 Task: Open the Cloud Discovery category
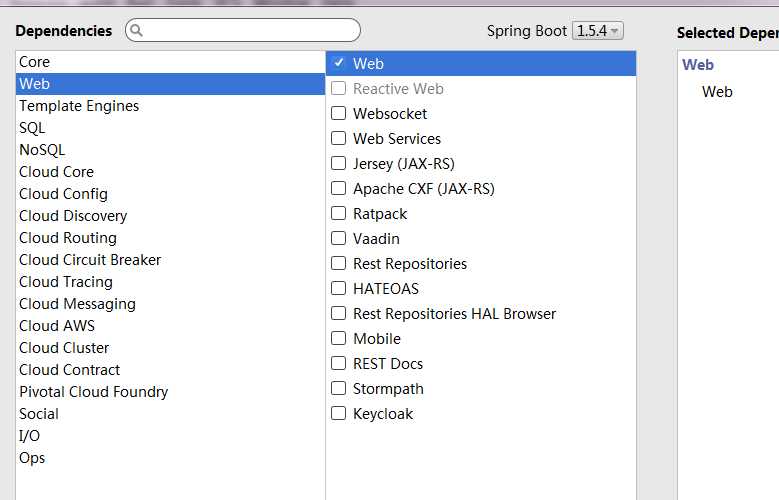tap(170, 216)
